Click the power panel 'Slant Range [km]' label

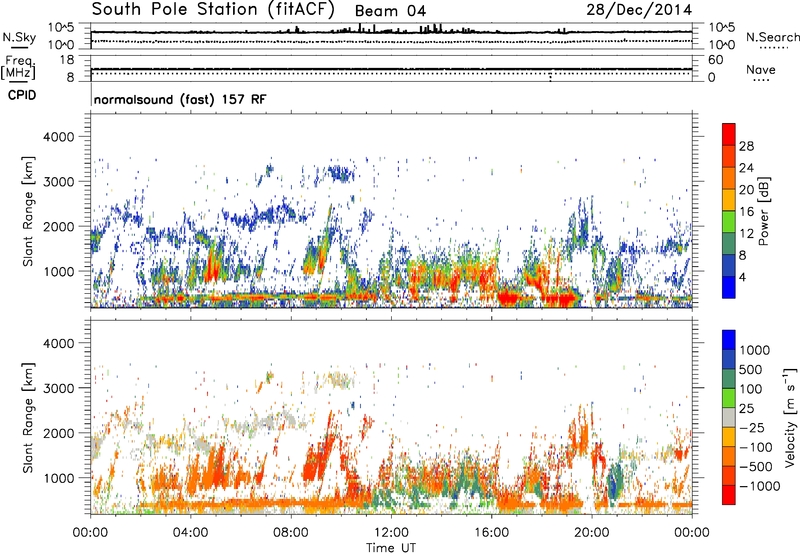point(28,211)
